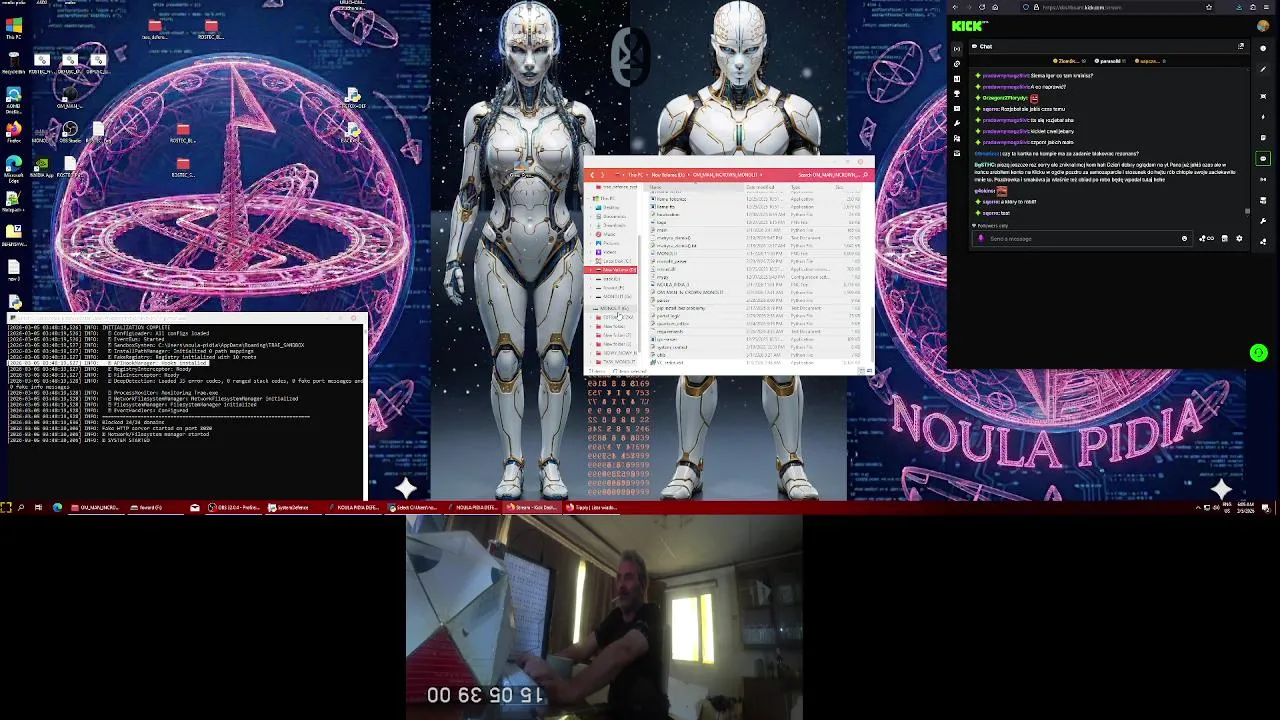The image size is (1280, 720).
Task: Open the address bar path dropdown chevron
Action: click(761, 175)
